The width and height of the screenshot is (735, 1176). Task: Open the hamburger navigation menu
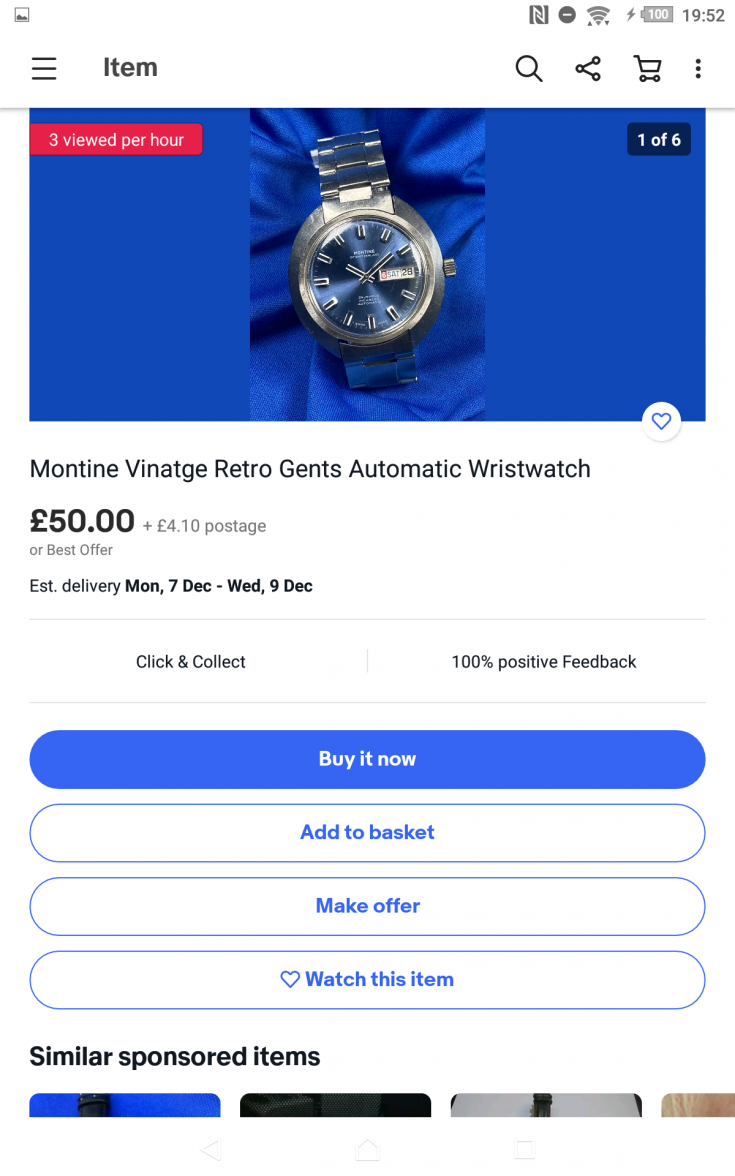coord(44,68)
